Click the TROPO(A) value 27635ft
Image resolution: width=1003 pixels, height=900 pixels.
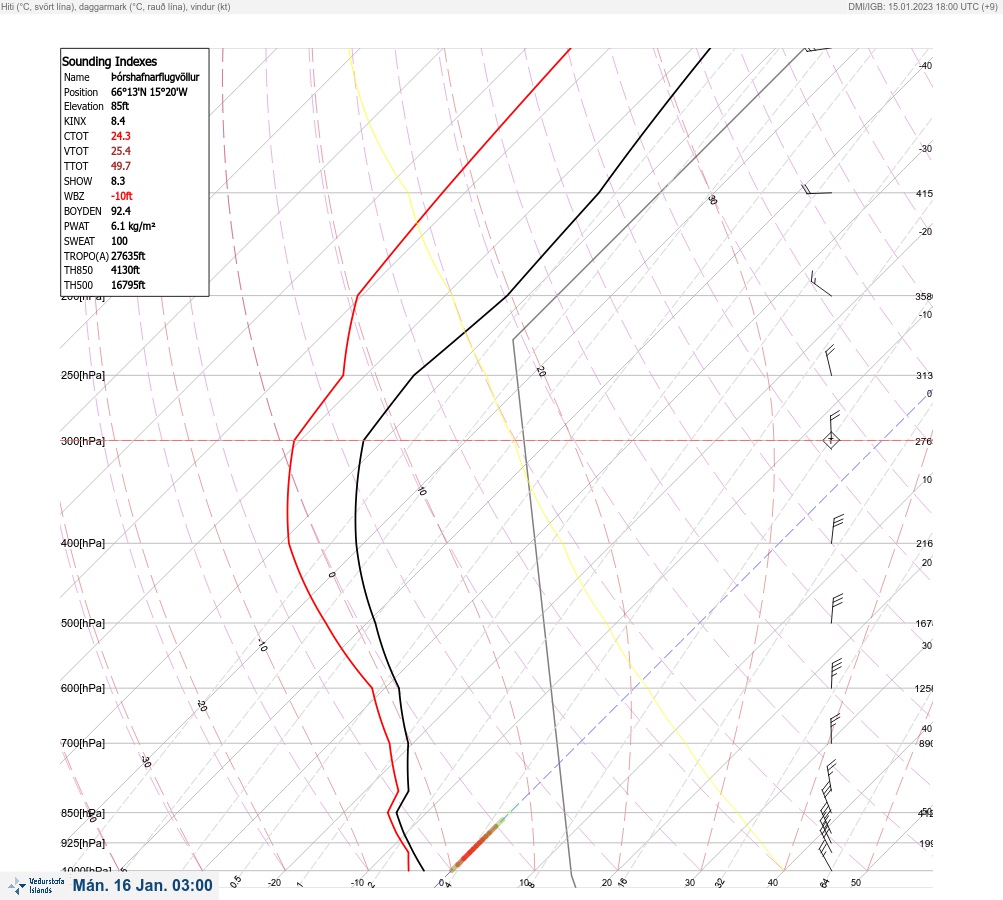(x=128, y=256)
